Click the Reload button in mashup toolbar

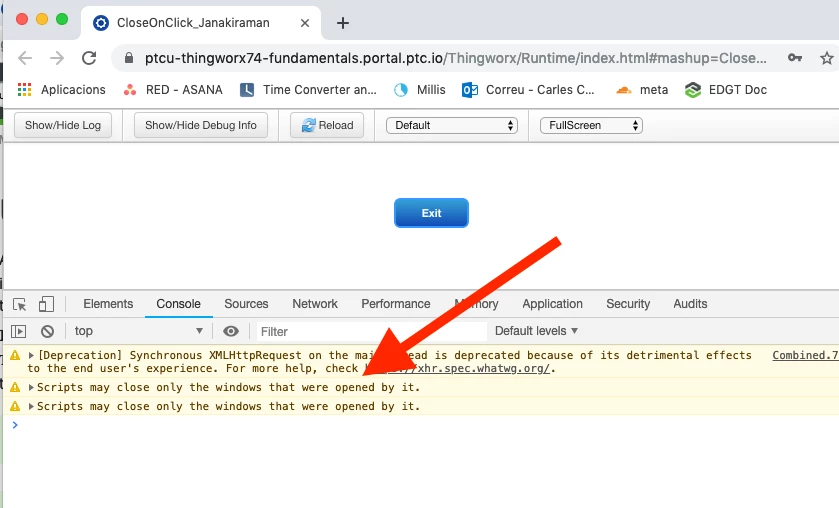tap(327, 125)
